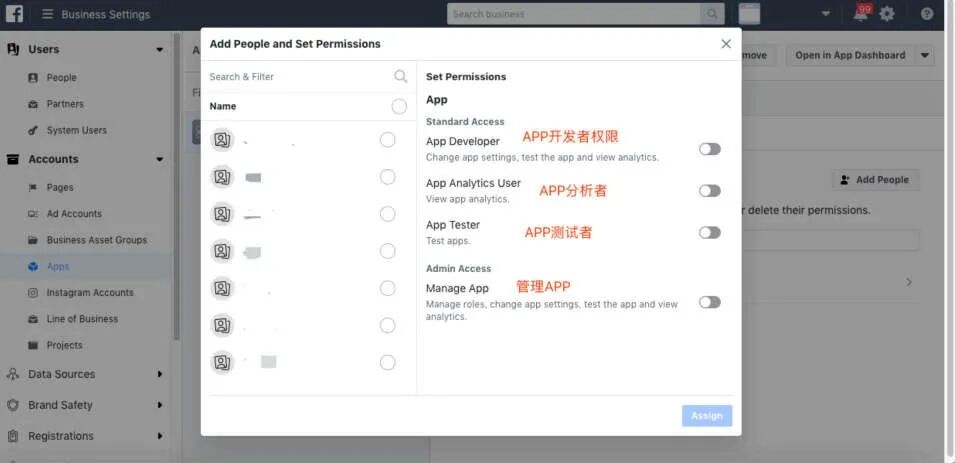This screenshot has height=463, width=955.
Task: Collapse the Users section arrow
Action: [160, 49]
